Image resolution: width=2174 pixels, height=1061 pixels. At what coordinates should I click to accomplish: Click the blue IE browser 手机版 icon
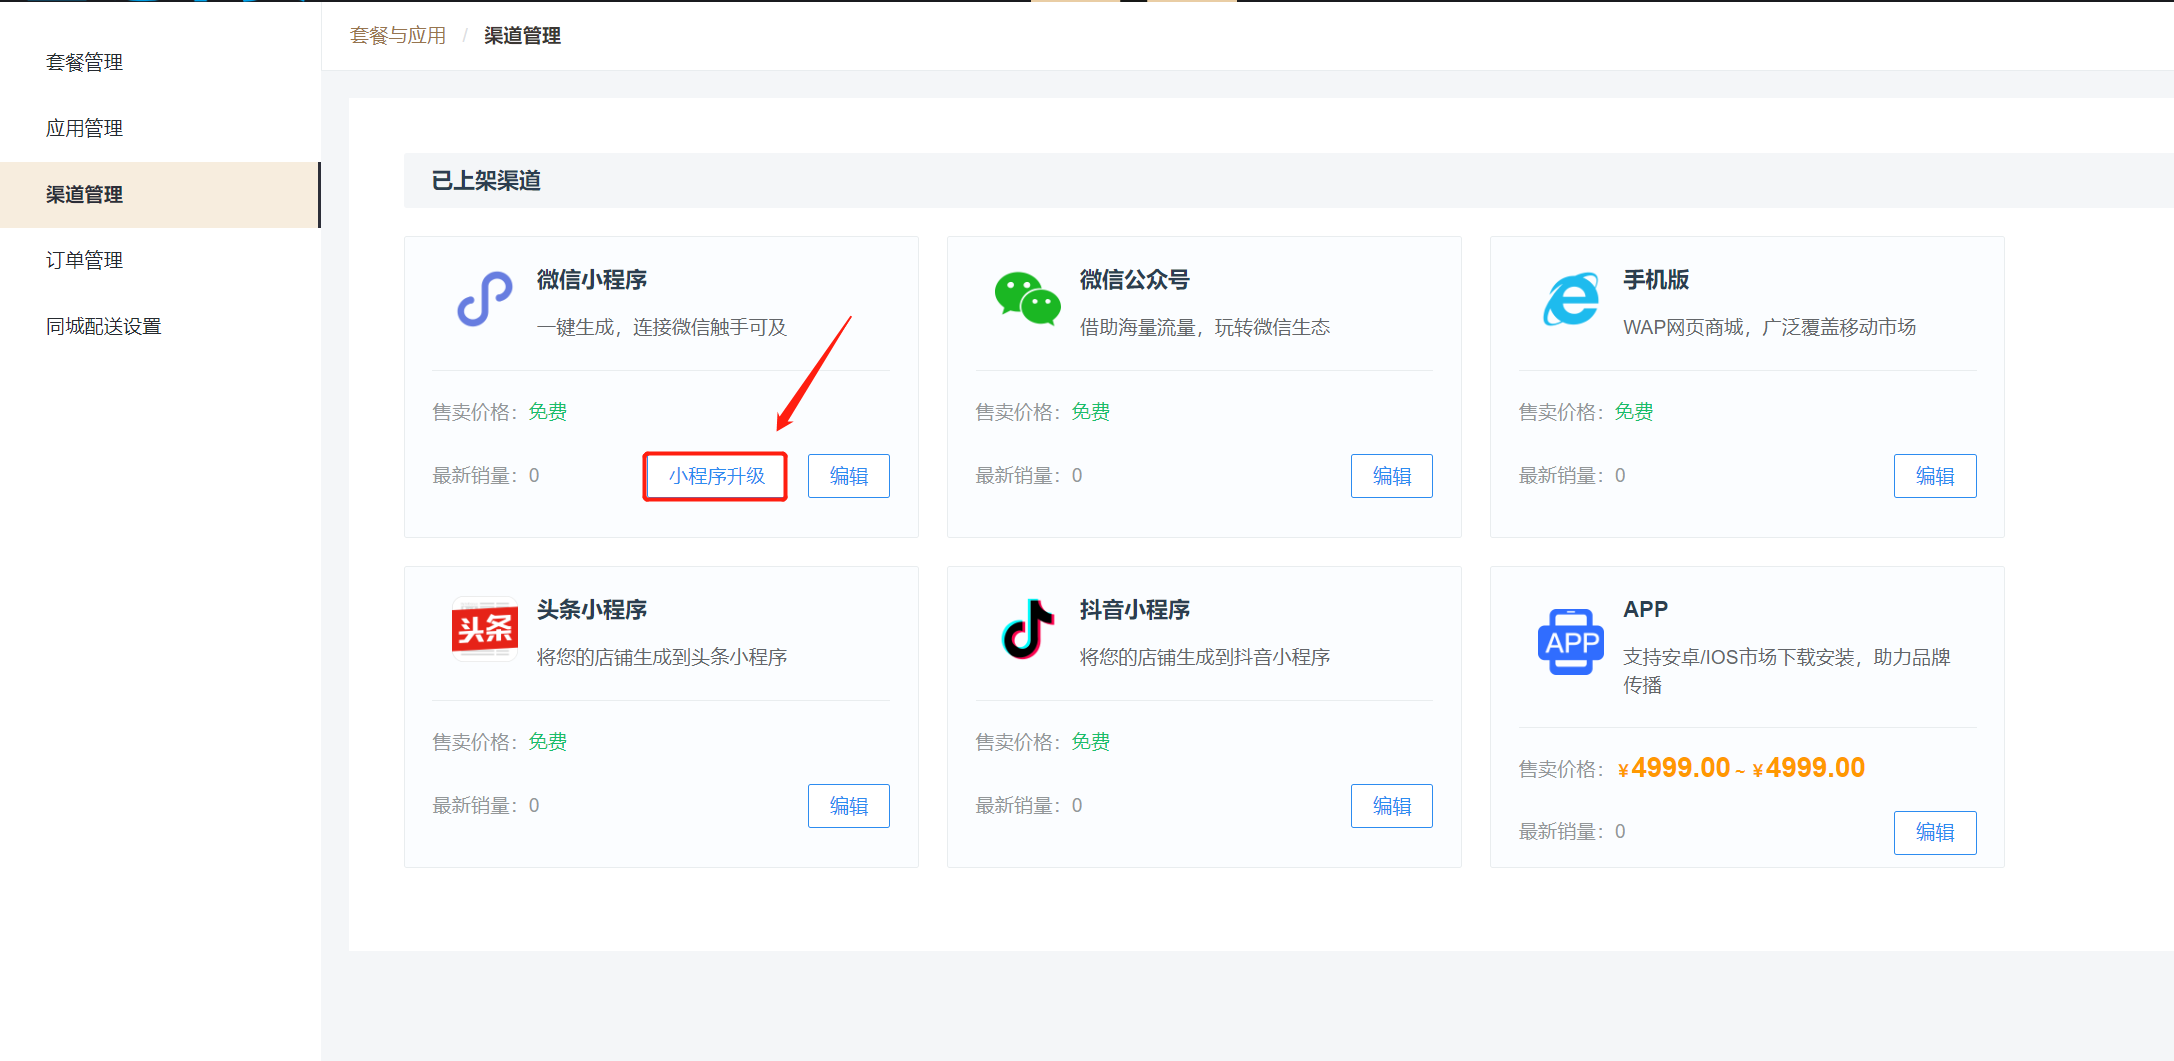[1570, 299]
